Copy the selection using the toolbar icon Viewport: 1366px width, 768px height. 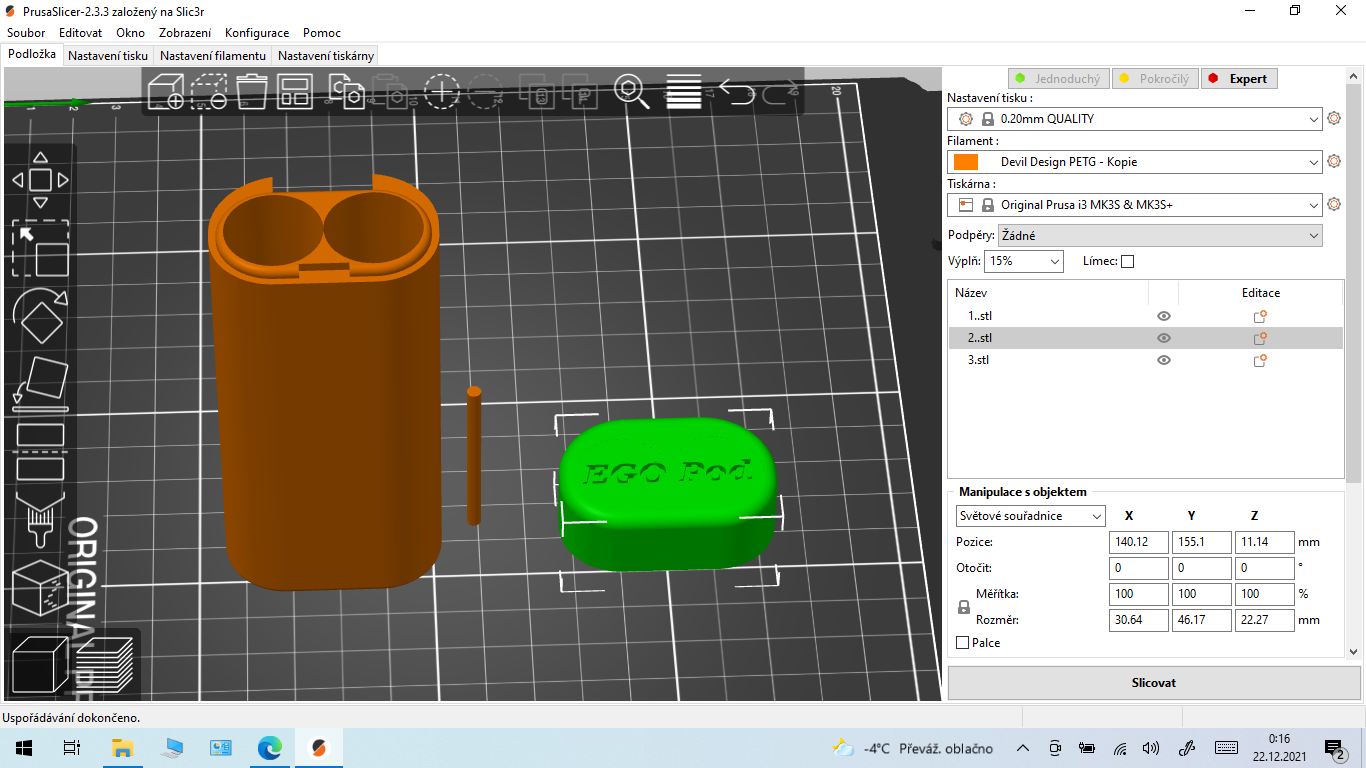click(348, 91)
